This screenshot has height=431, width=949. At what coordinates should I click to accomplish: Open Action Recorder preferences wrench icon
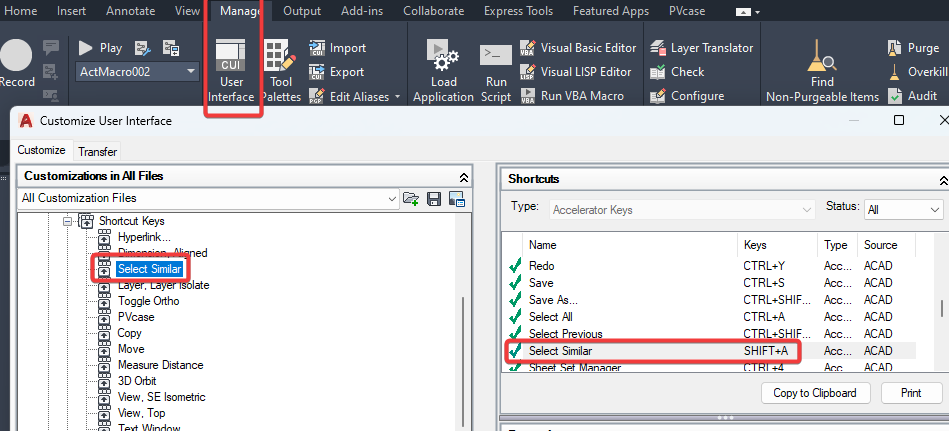143,48
